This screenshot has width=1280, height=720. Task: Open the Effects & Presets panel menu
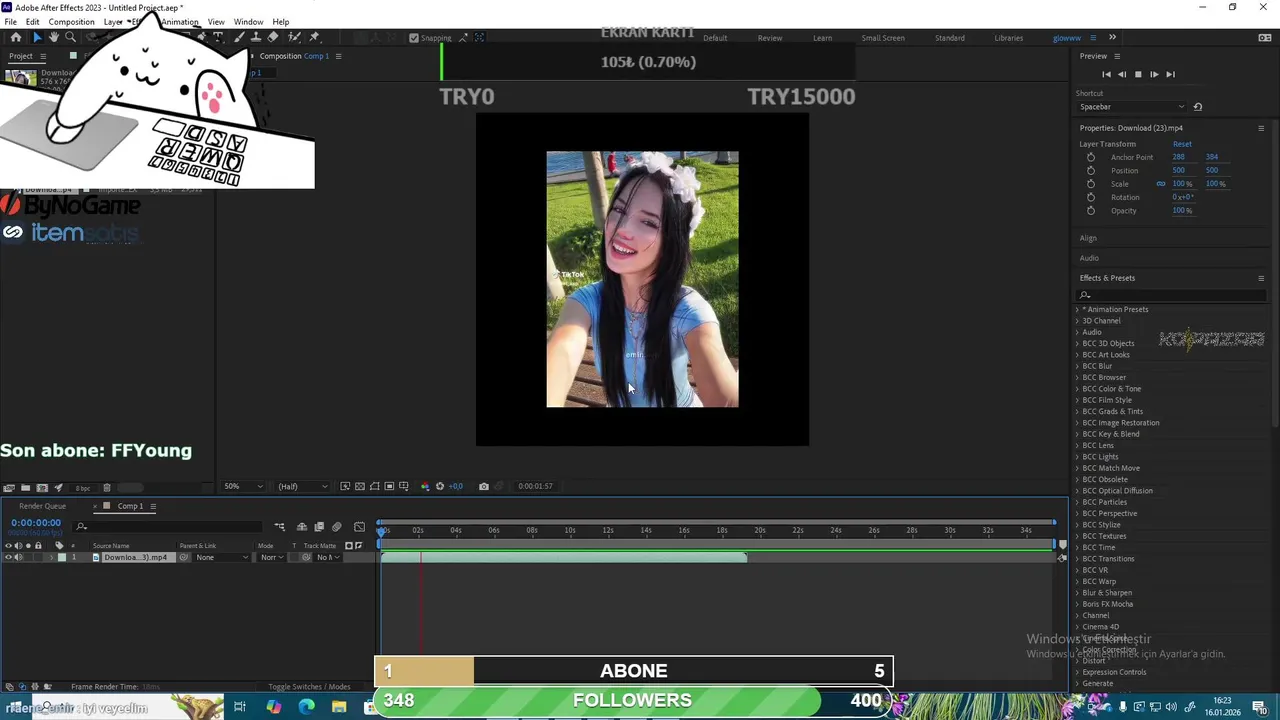(x=1261, y=278)
